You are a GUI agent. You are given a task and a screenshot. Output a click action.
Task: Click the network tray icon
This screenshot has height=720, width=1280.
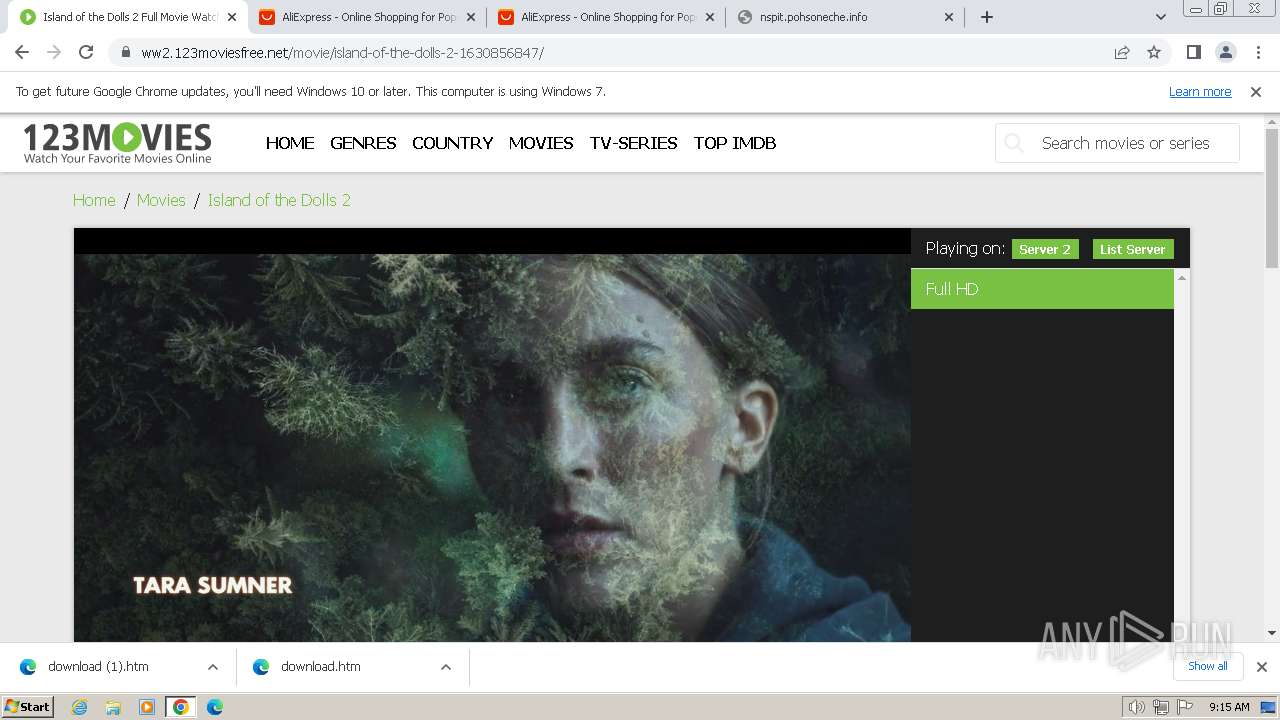coord(1161,707)
